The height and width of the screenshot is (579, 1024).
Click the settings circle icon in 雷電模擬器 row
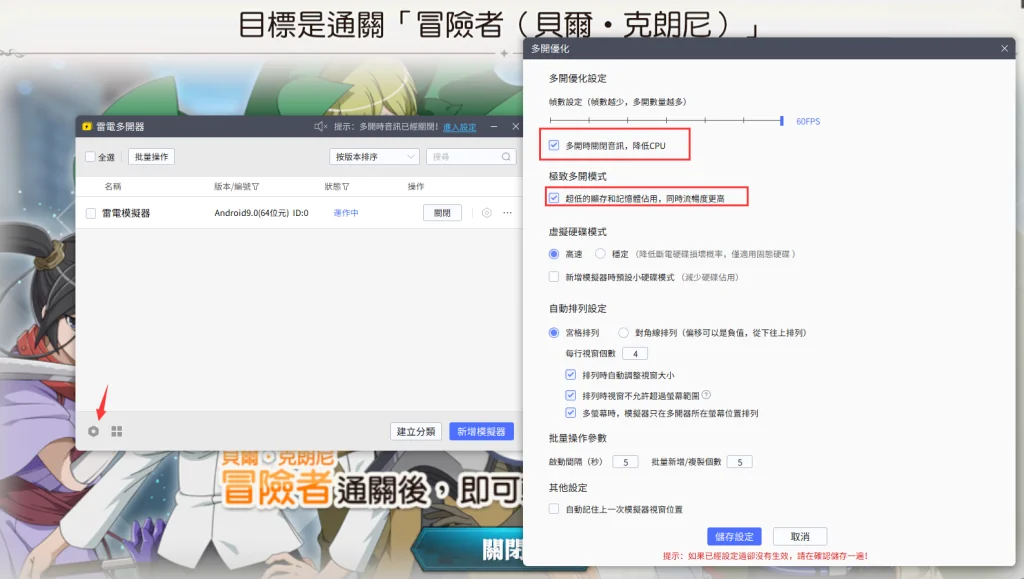[x=487, y=213]
